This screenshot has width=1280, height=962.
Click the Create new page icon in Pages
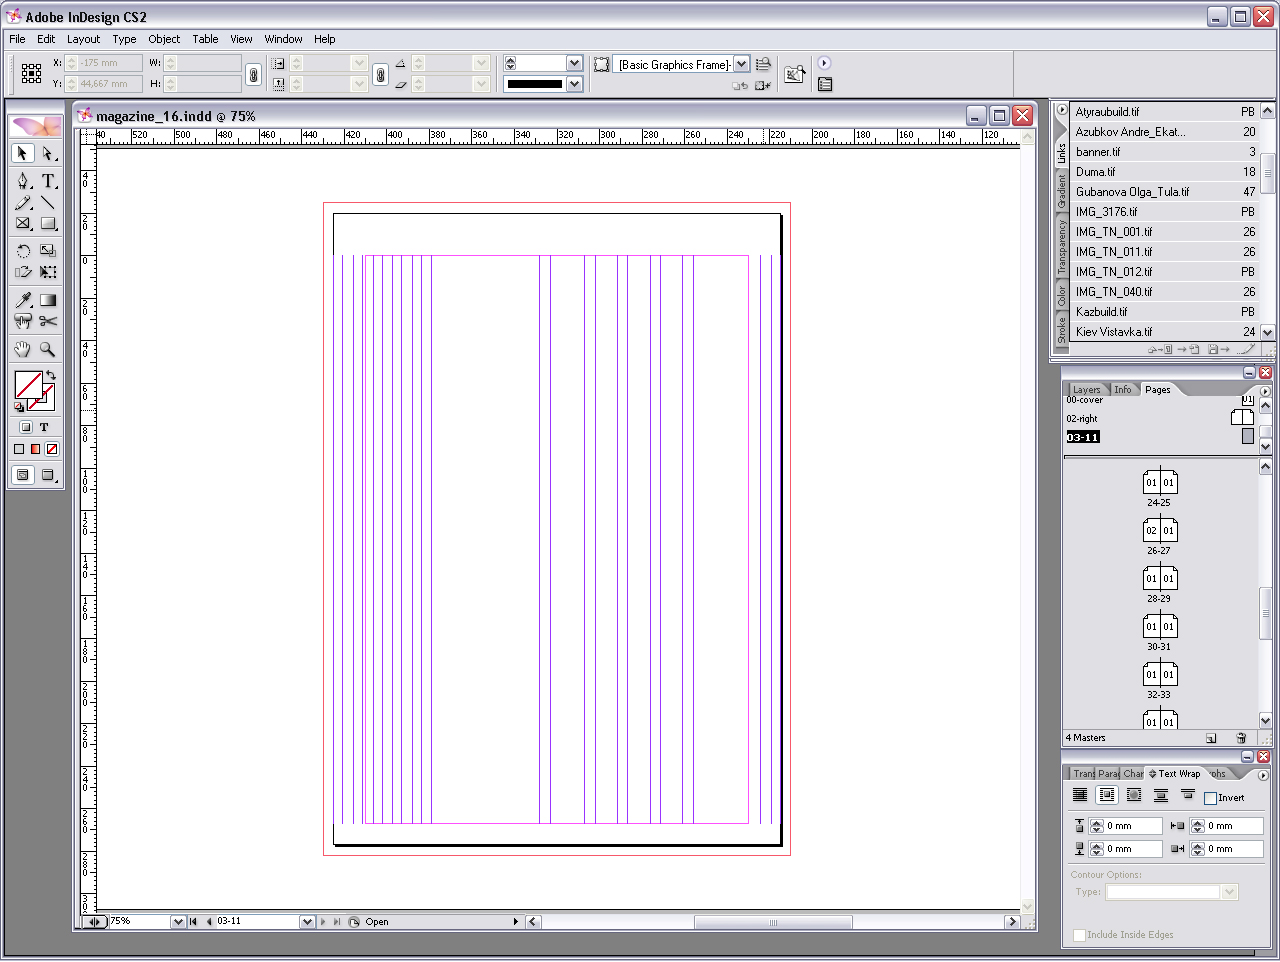tap(1211, 738)
